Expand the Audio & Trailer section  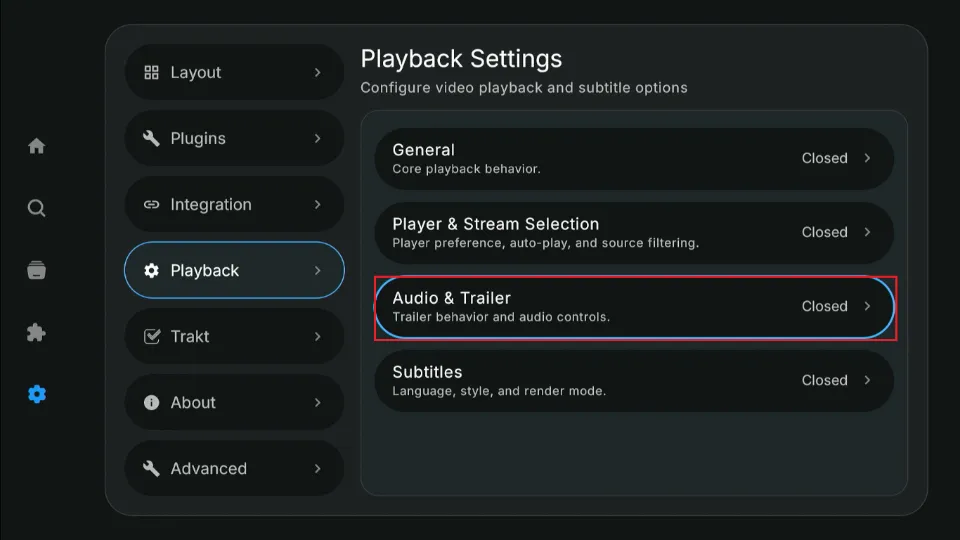point(634,306)
